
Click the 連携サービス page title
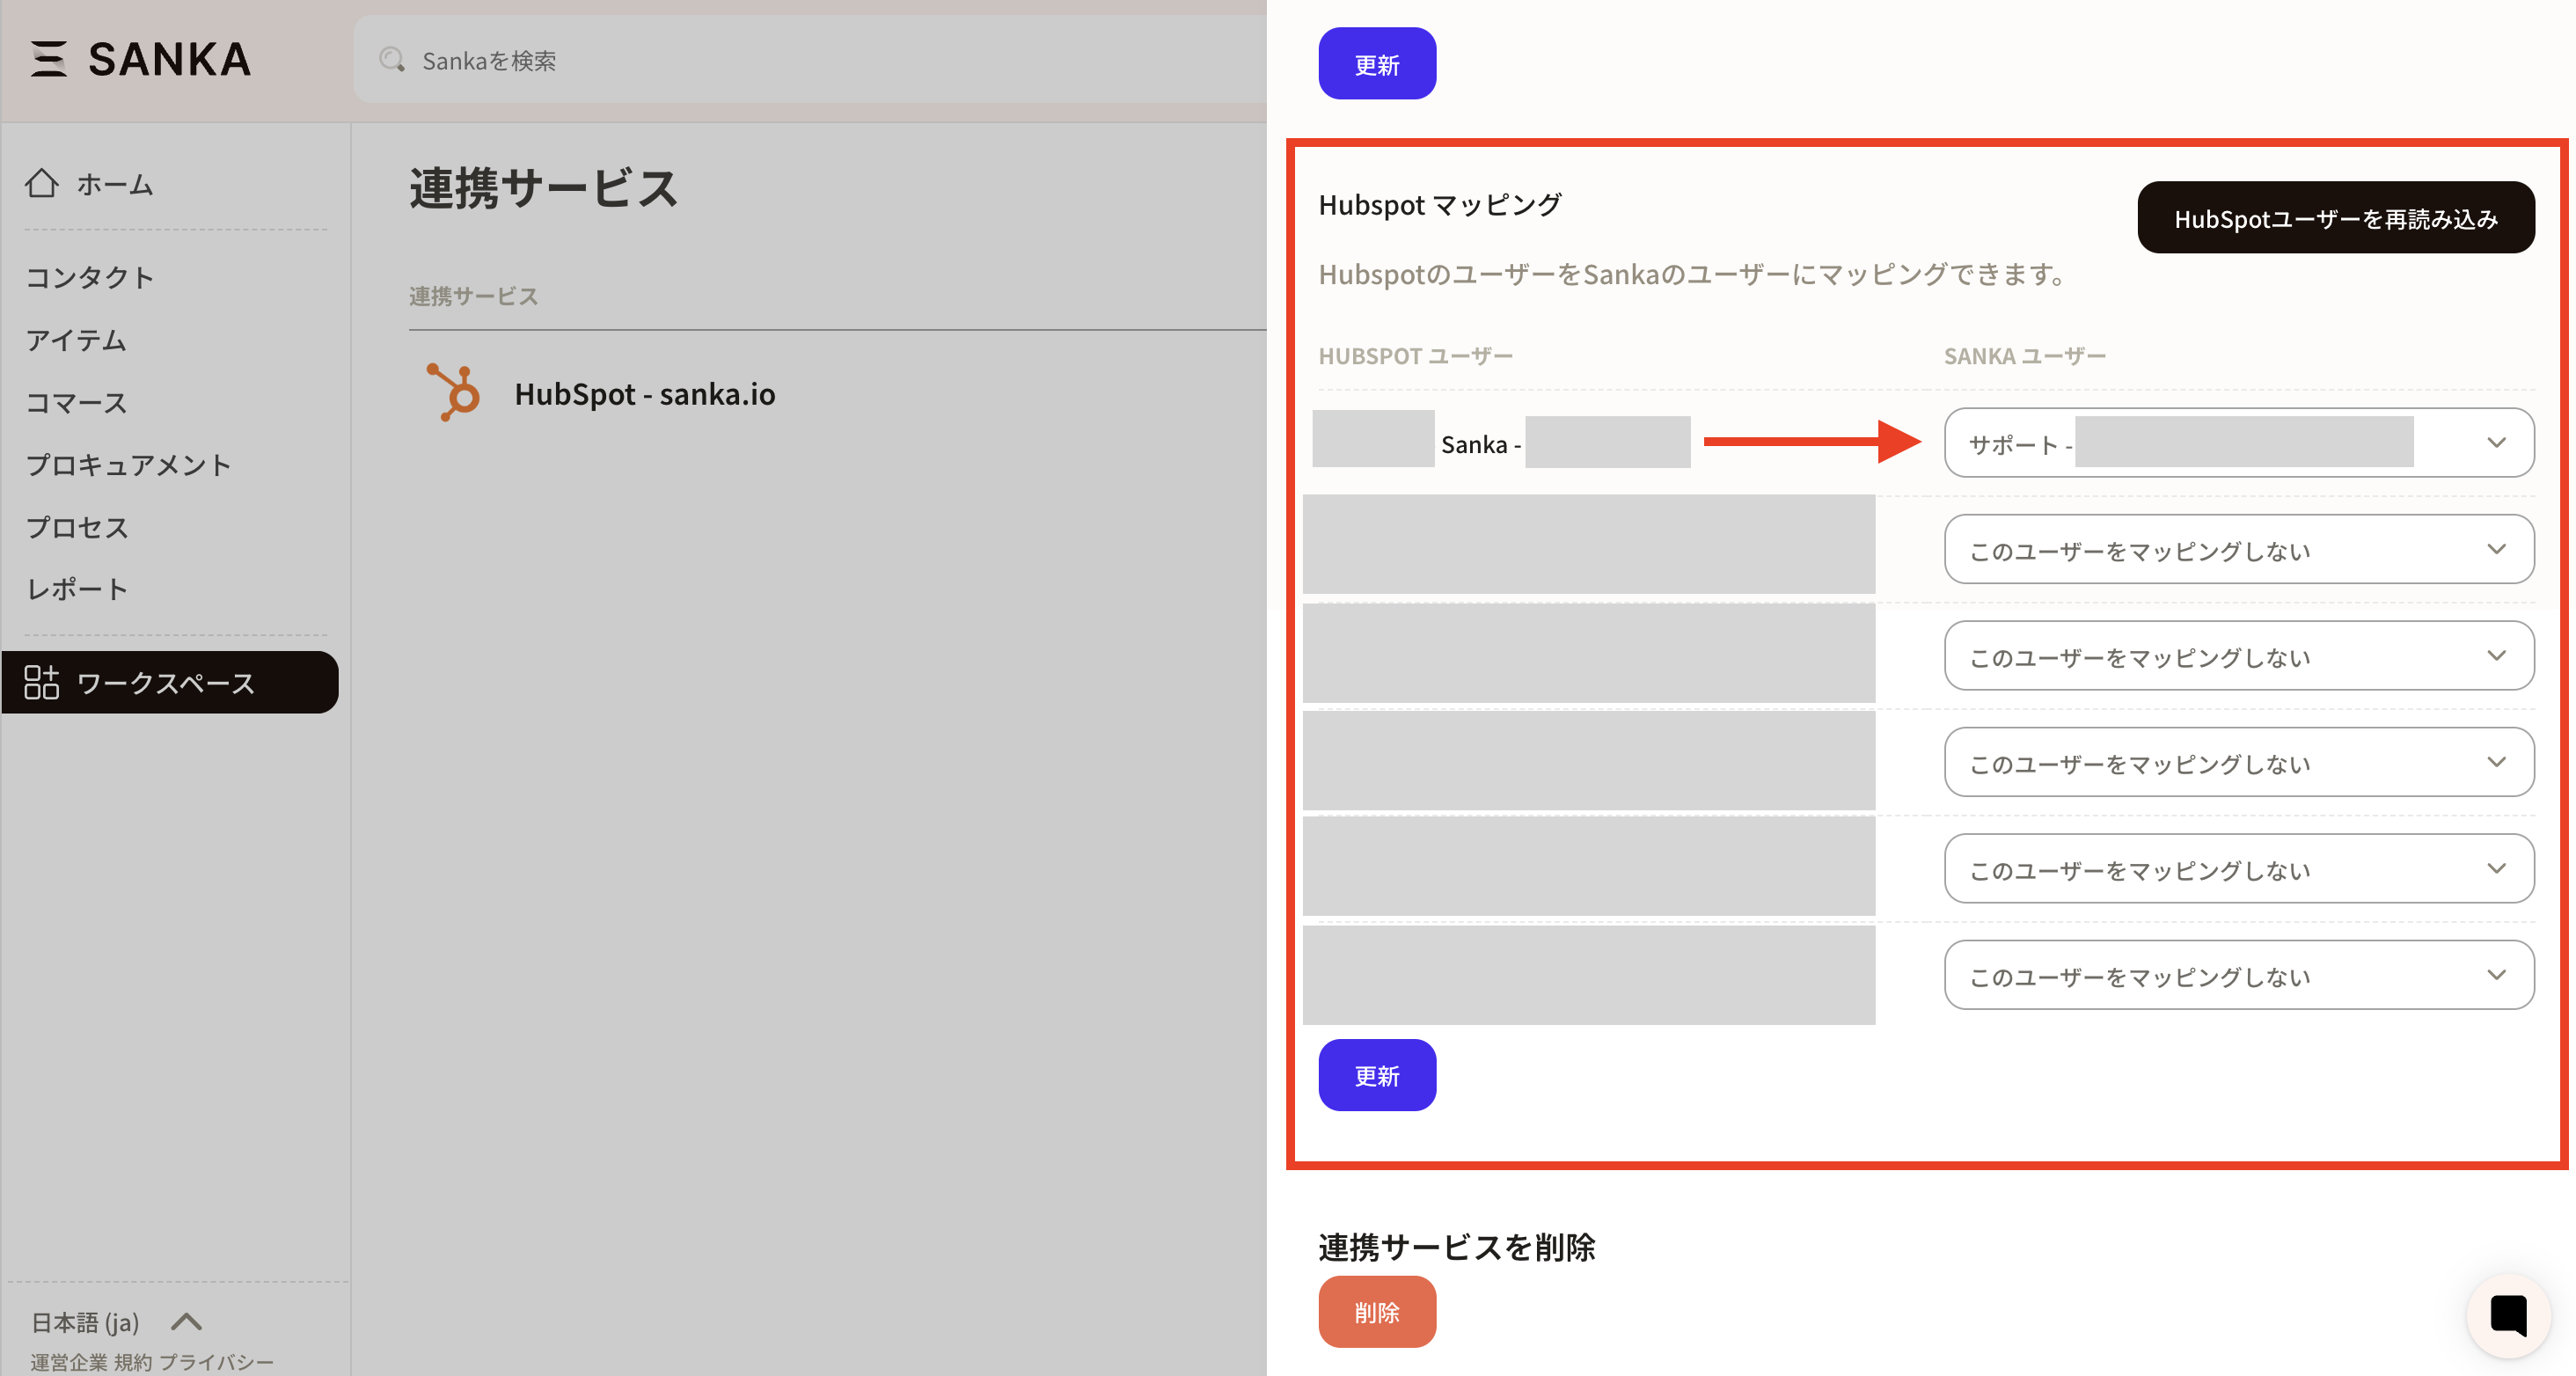point(543,188)
